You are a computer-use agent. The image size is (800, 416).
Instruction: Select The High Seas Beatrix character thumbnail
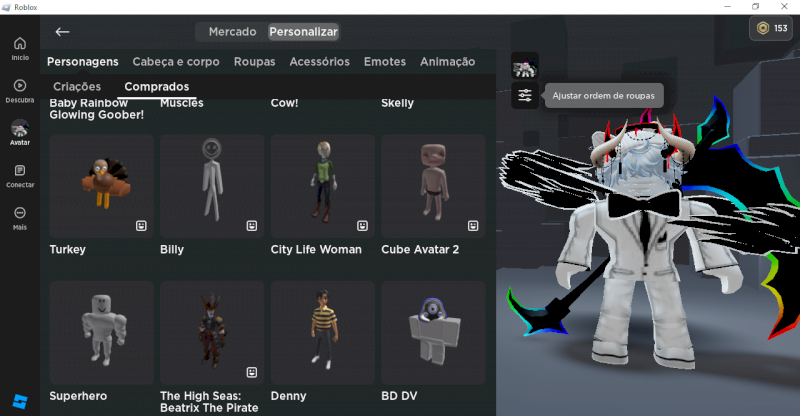coord(212,332)
